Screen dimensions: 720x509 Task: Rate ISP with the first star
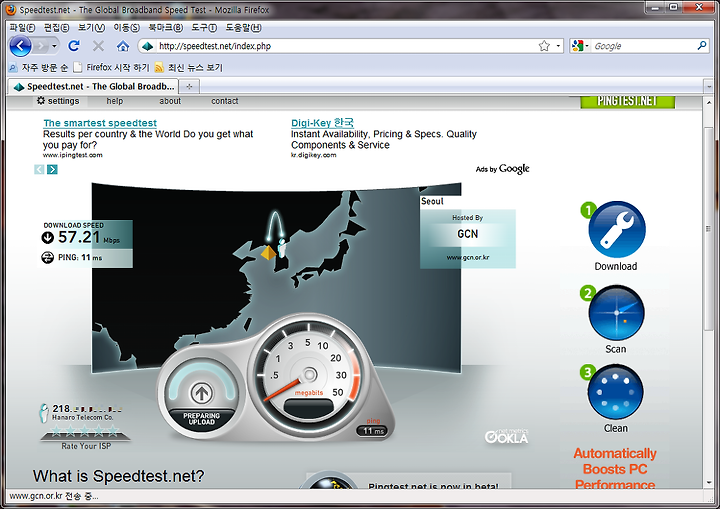[x=56, y=431]
